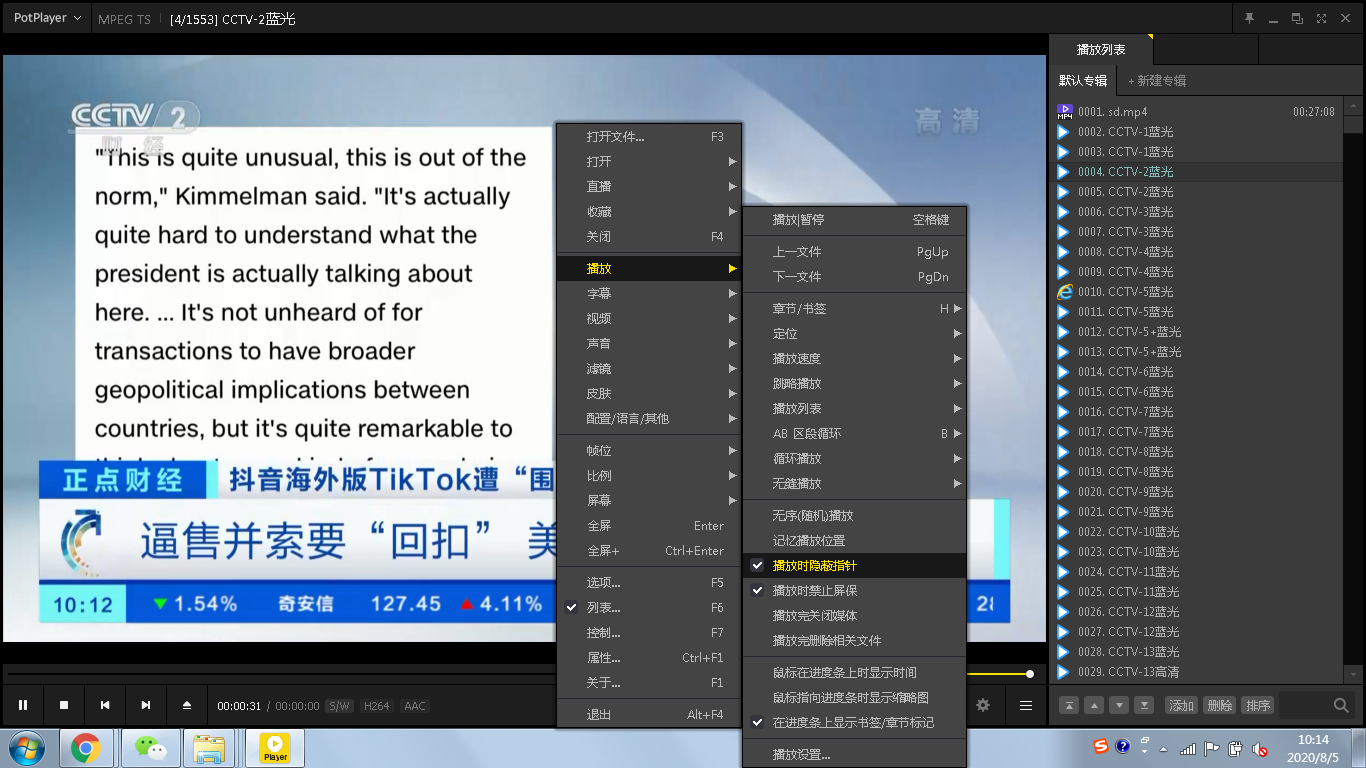The height and width of the screenshot is (768, 1366).
Task: Click the eject/open file icon
Action: pos(187,705)
